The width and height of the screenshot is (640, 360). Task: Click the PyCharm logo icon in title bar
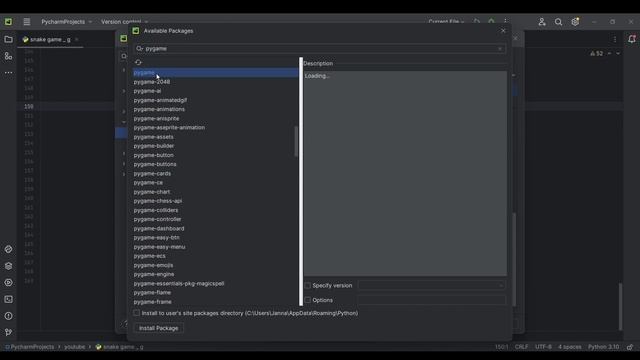click(x=8, y=22)
